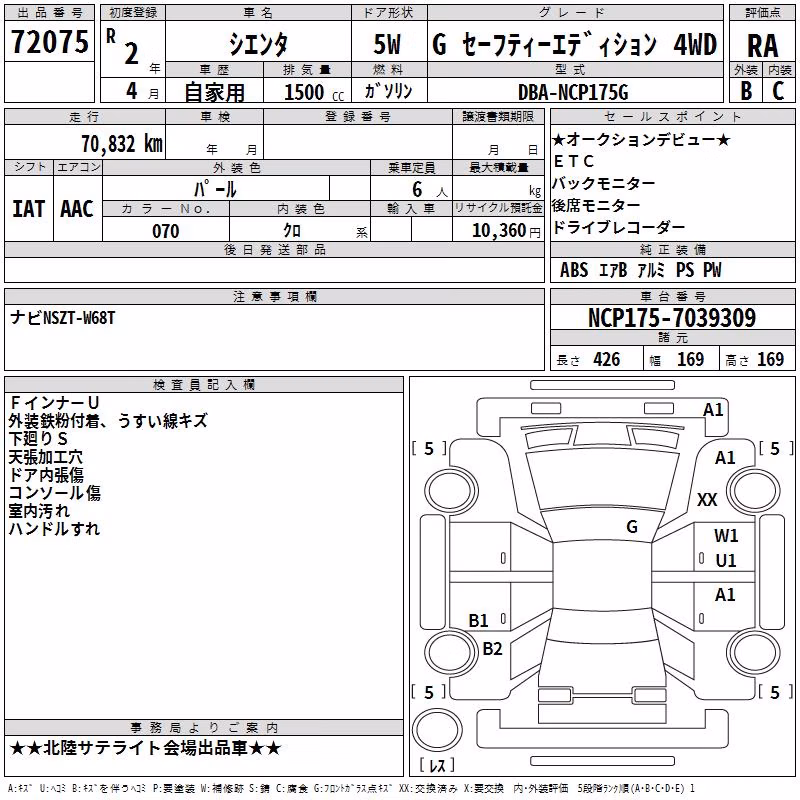Screen dimensions: 800x800
Task: Click the G windshield chip mark on the diagram
Action: [632, 526]
